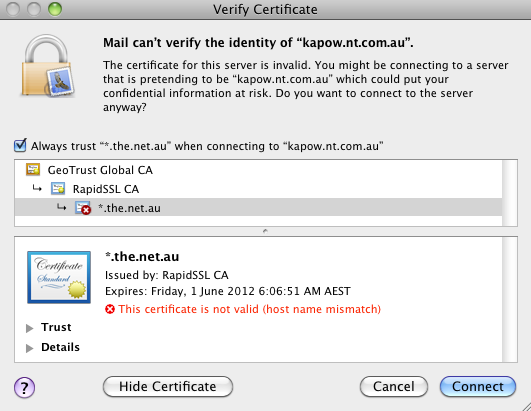This screenshot has height=411, width=531.
Task: Click the green zoom window button
Action: click(55, 9)
